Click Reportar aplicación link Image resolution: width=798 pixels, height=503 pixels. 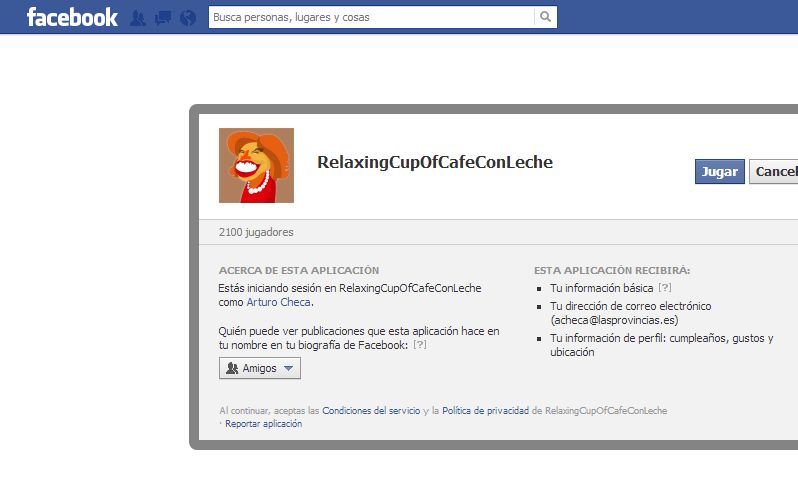click(264, 424)
